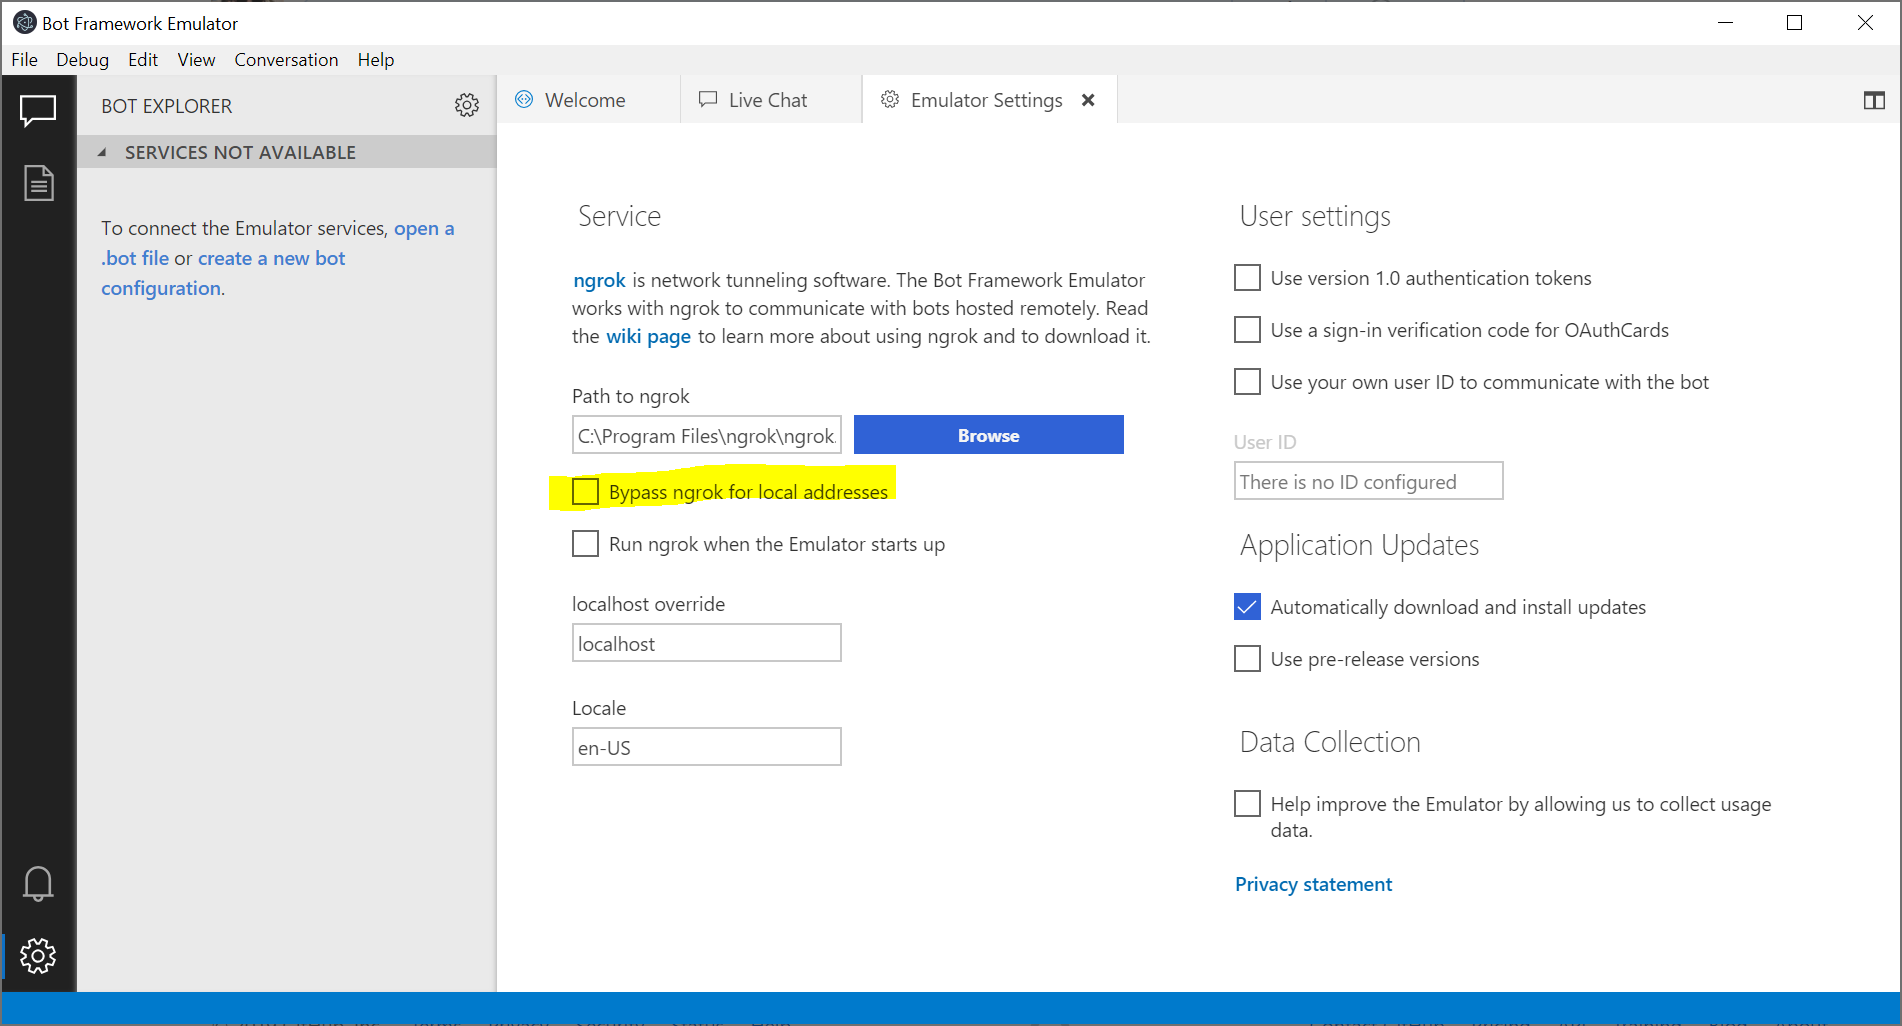Viewport: 1902px width, 1026px height.
Task: Click the open a .bot file link
Action: coord(277,243)
